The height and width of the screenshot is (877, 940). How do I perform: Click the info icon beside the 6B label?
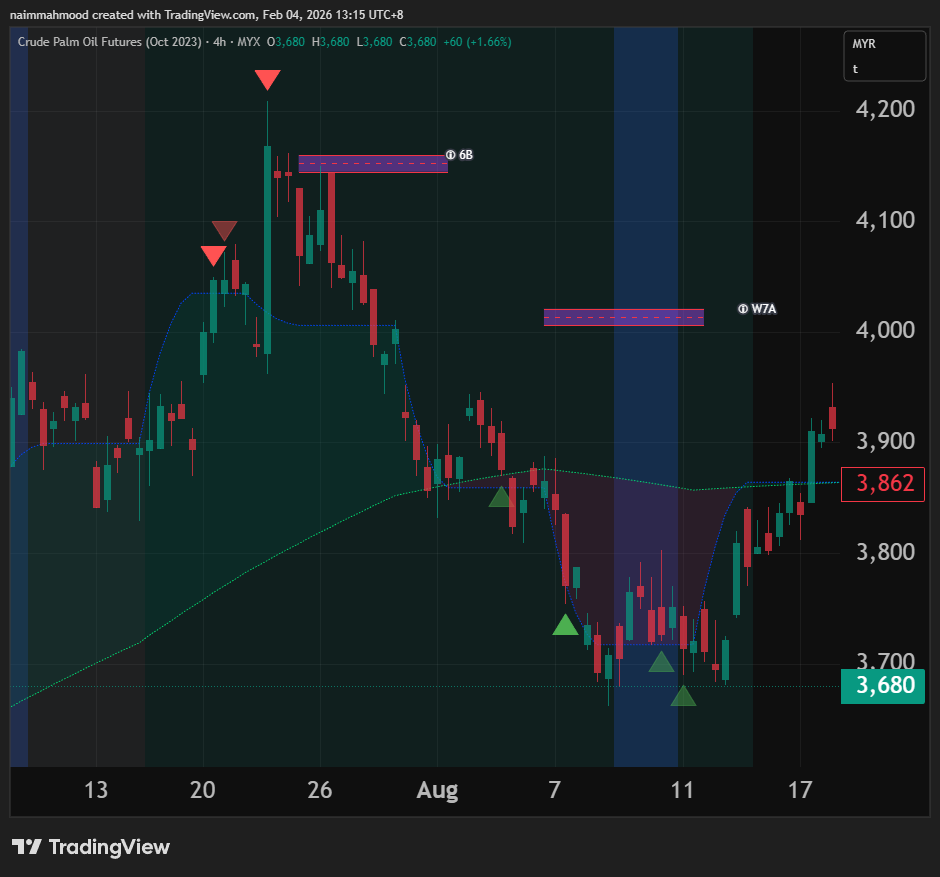pyautogui.click(x=451, y=155)
